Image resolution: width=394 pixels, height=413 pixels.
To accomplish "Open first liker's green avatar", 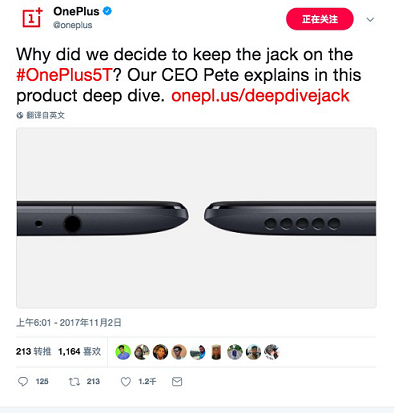I will point(123,352).
